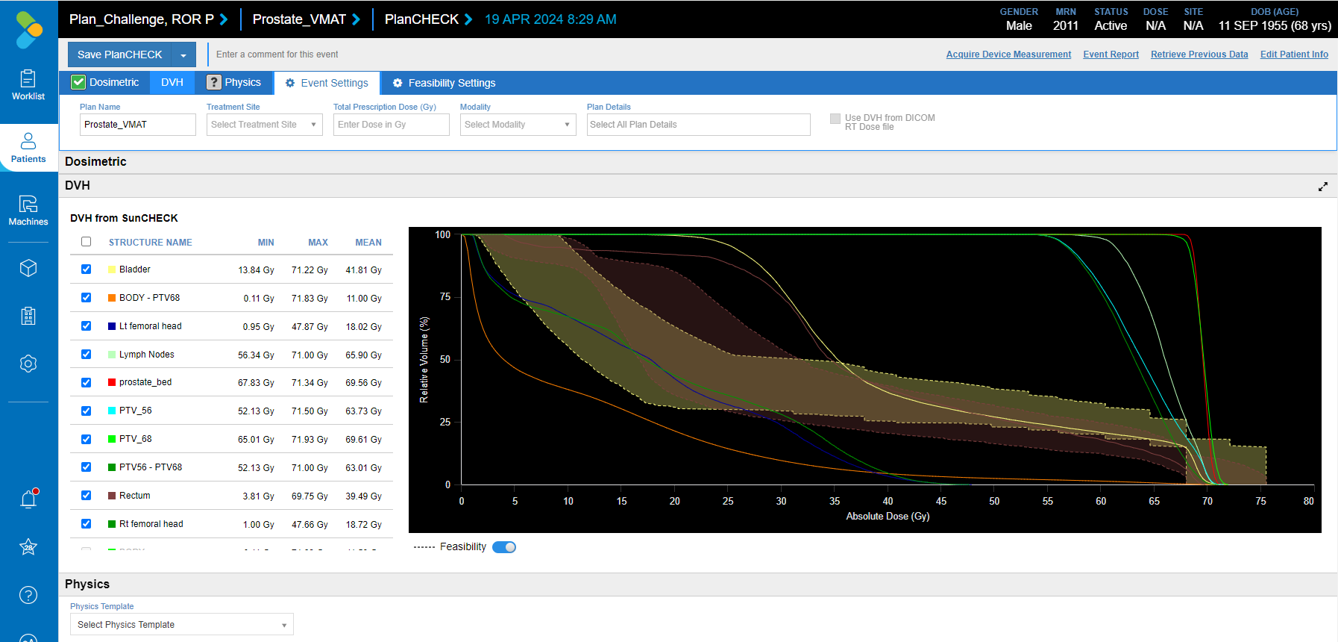
Task: Uncheck the Bladder structure checkbox
Action: (86, 269)
